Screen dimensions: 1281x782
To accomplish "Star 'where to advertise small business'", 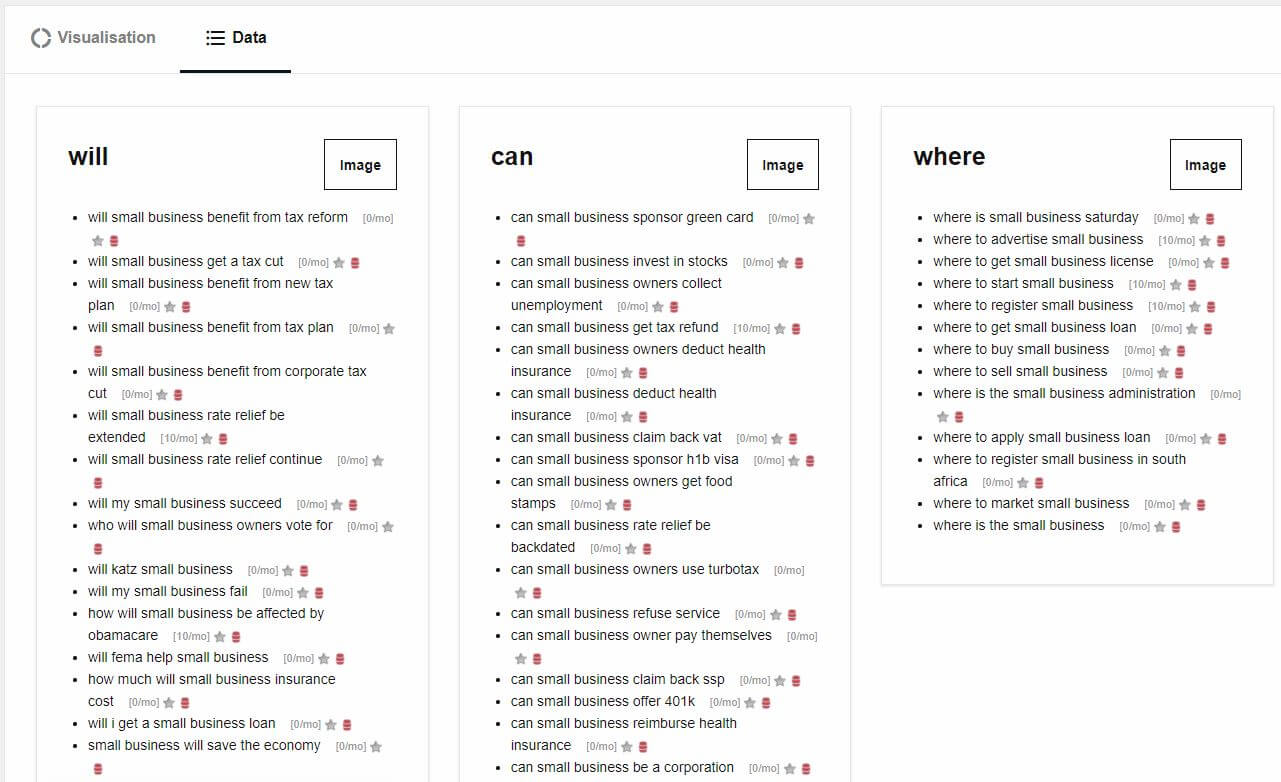I will [x=1205, y=241].
